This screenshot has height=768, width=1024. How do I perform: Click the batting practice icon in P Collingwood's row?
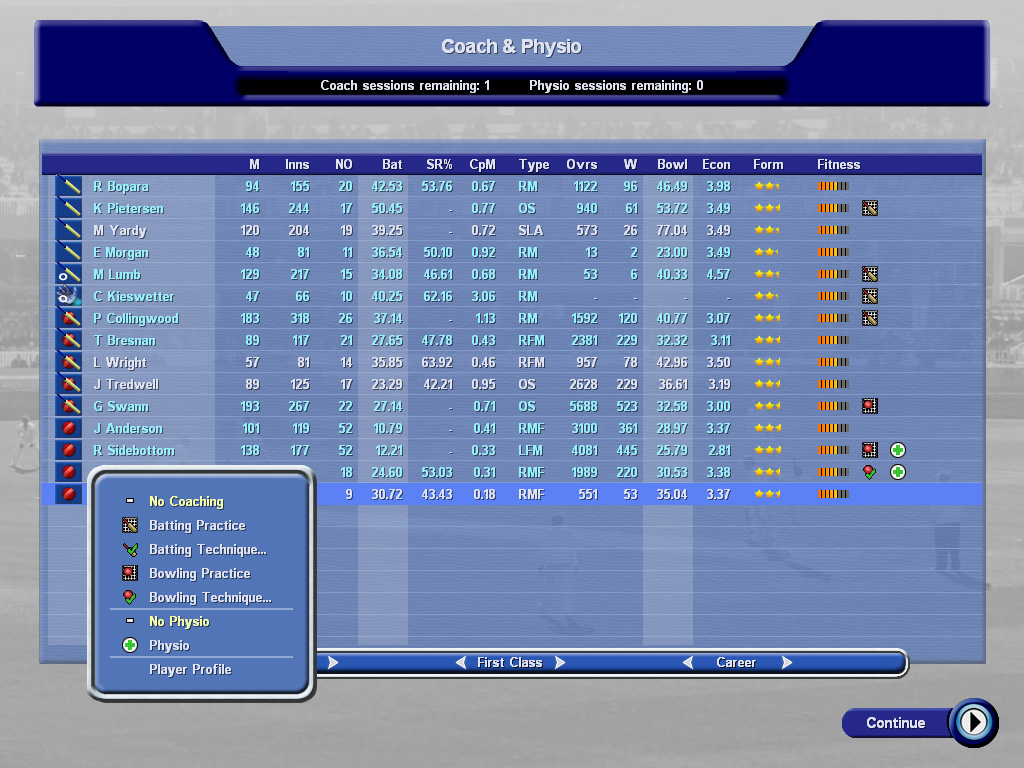point(869,318)
